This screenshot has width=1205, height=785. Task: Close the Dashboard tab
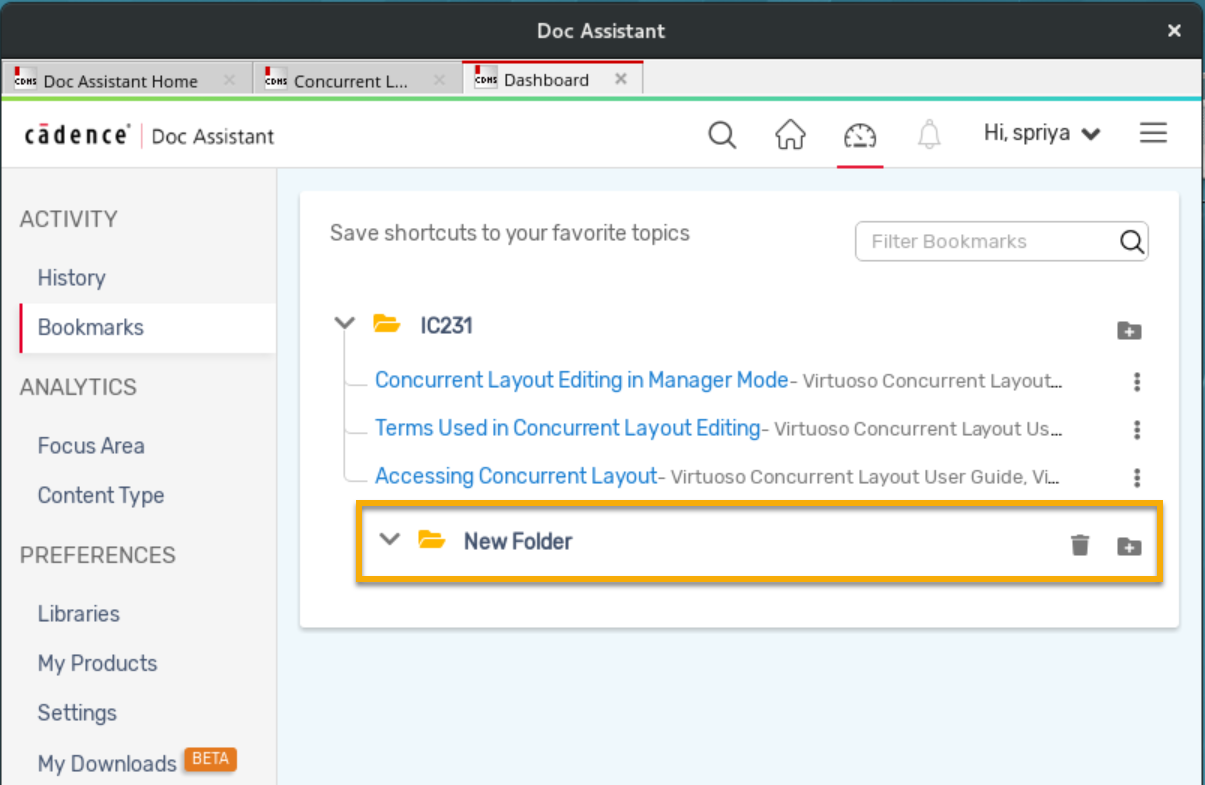[621, 79]
